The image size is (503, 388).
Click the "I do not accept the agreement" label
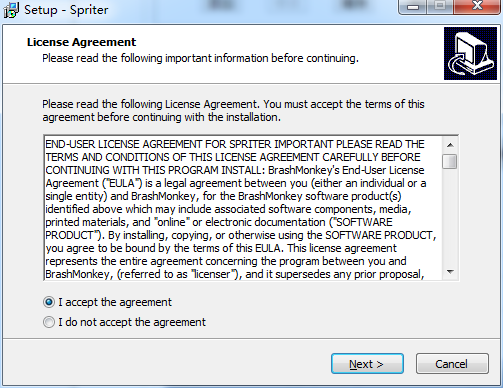[x=132, y=322]
